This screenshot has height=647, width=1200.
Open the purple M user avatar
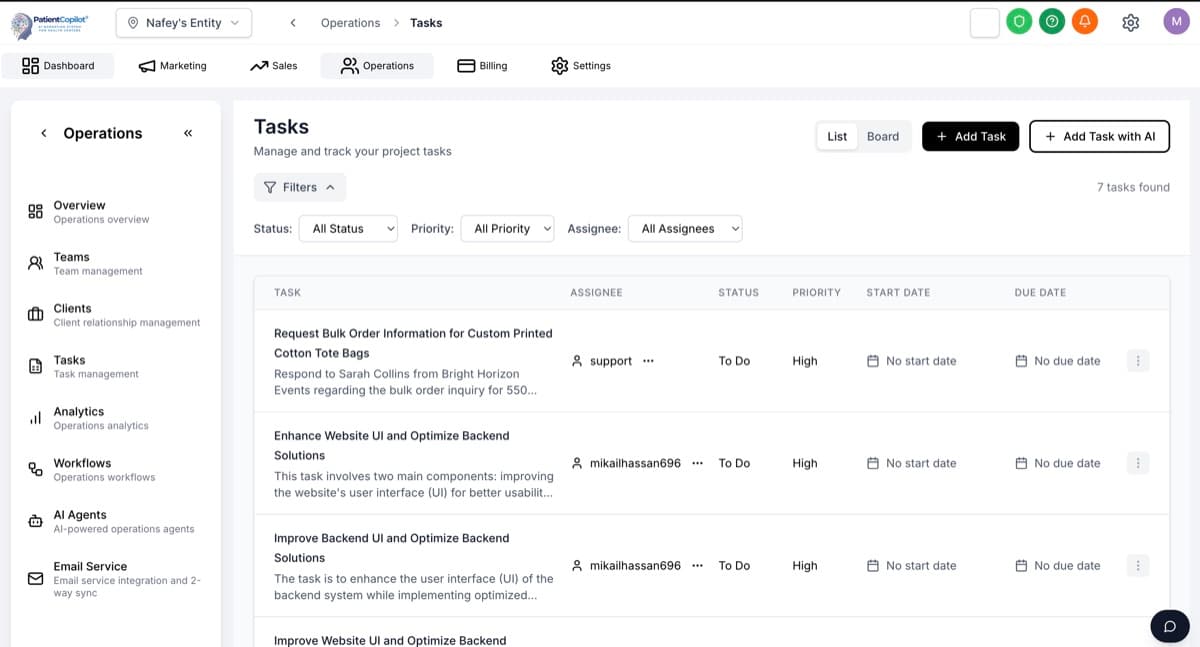point(1175,22)
